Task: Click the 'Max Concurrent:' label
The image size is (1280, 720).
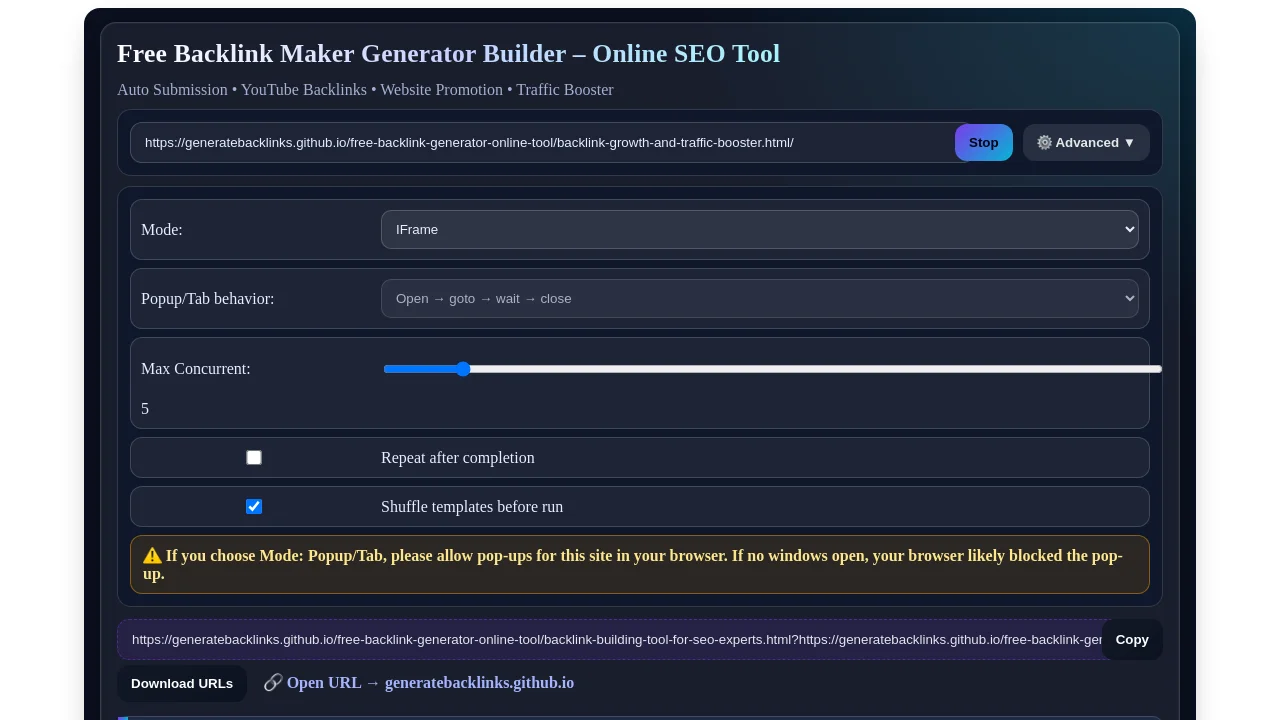Action: 196,368
